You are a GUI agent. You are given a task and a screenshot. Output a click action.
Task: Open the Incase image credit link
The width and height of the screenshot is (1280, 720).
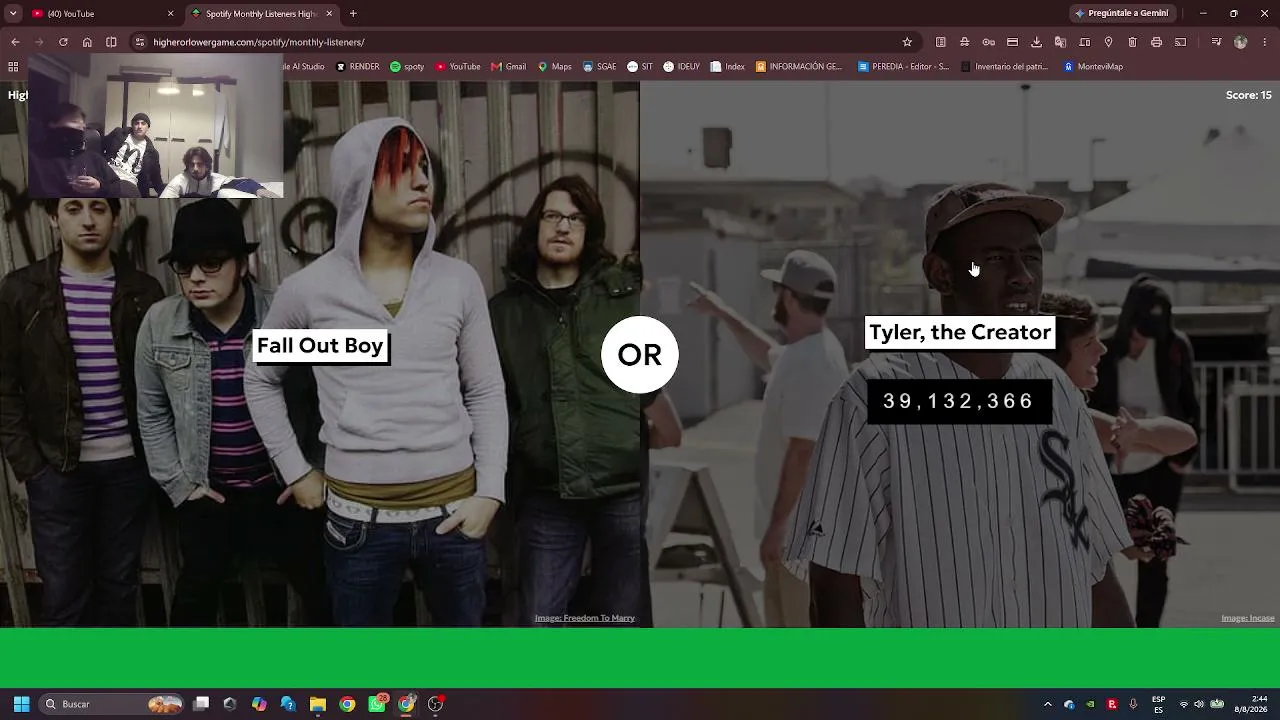(1248, 618)
